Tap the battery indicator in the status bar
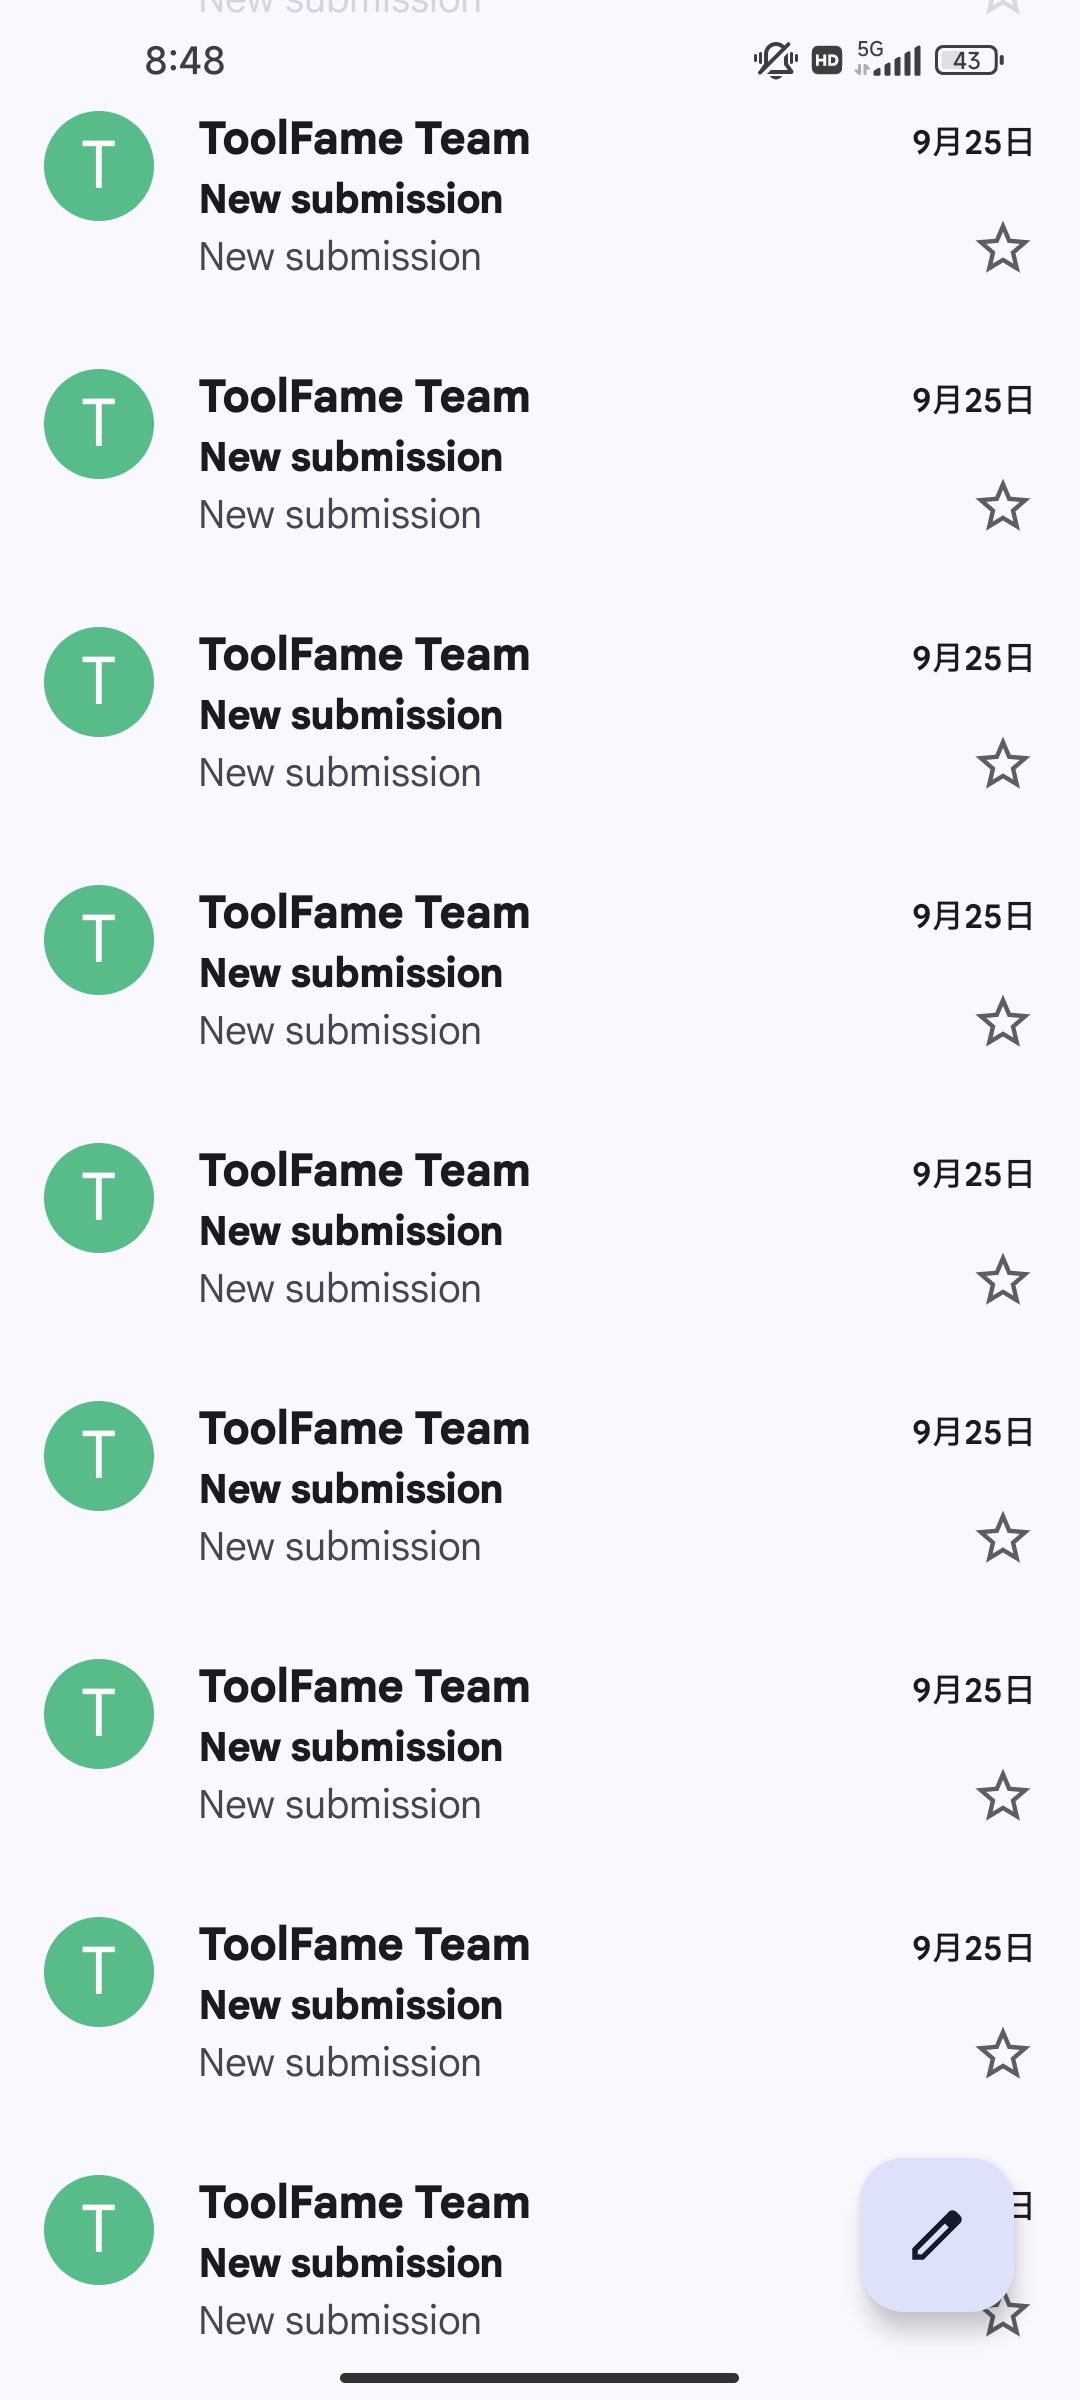Image resolution: width=1080 pixels, height=2400 pixels. (968, 61)
